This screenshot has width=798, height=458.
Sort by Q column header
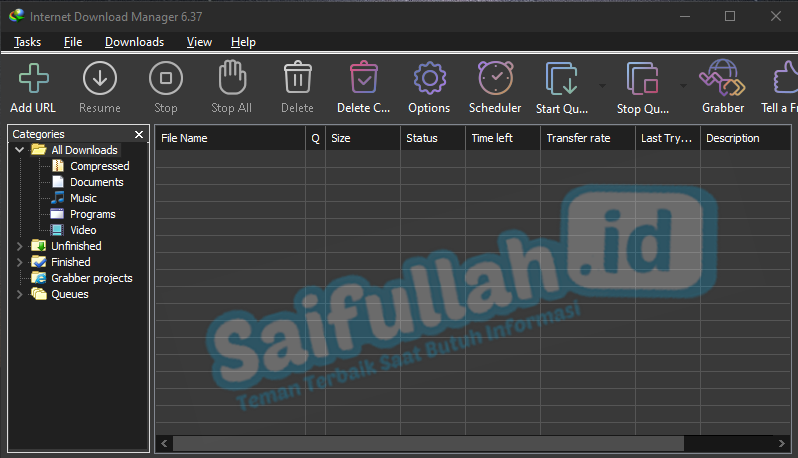pyautogui.click(x=316, y=138)
